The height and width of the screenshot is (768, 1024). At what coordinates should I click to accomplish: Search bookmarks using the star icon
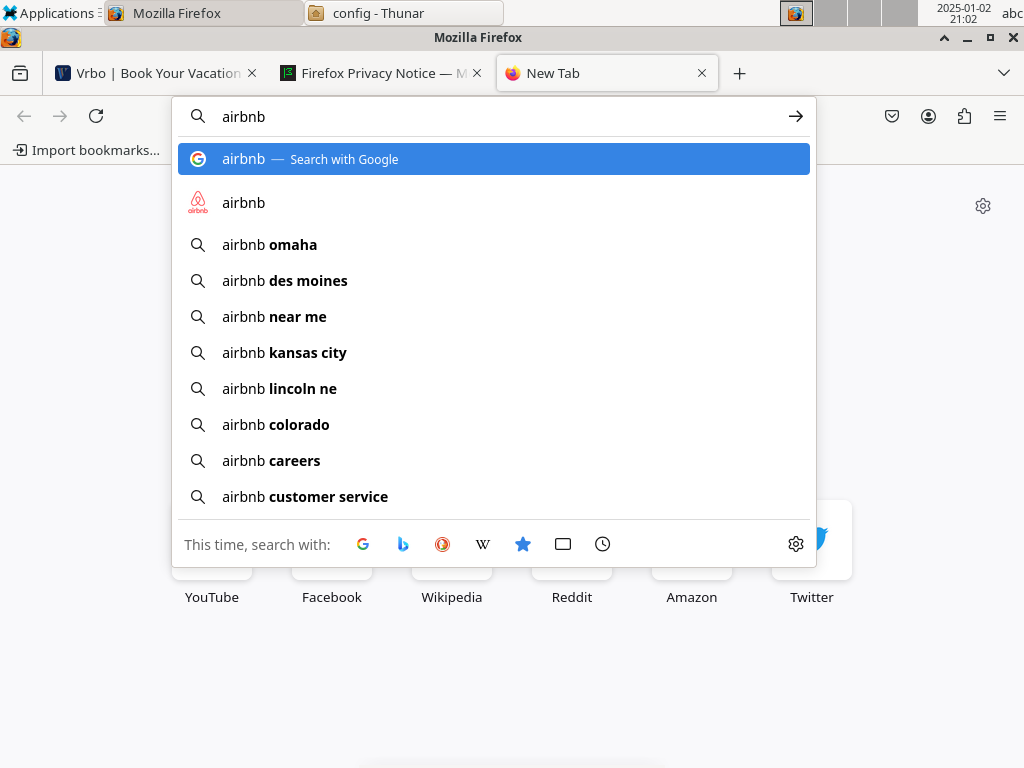click(522, 544)
